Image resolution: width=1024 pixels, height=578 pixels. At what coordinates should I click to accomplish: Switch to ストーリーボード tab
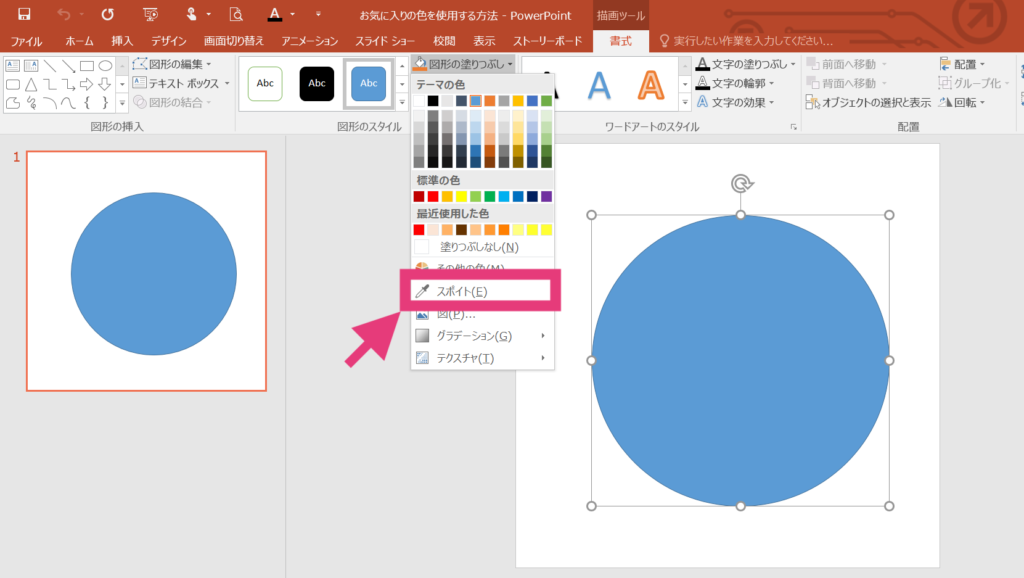coord(547,41)
